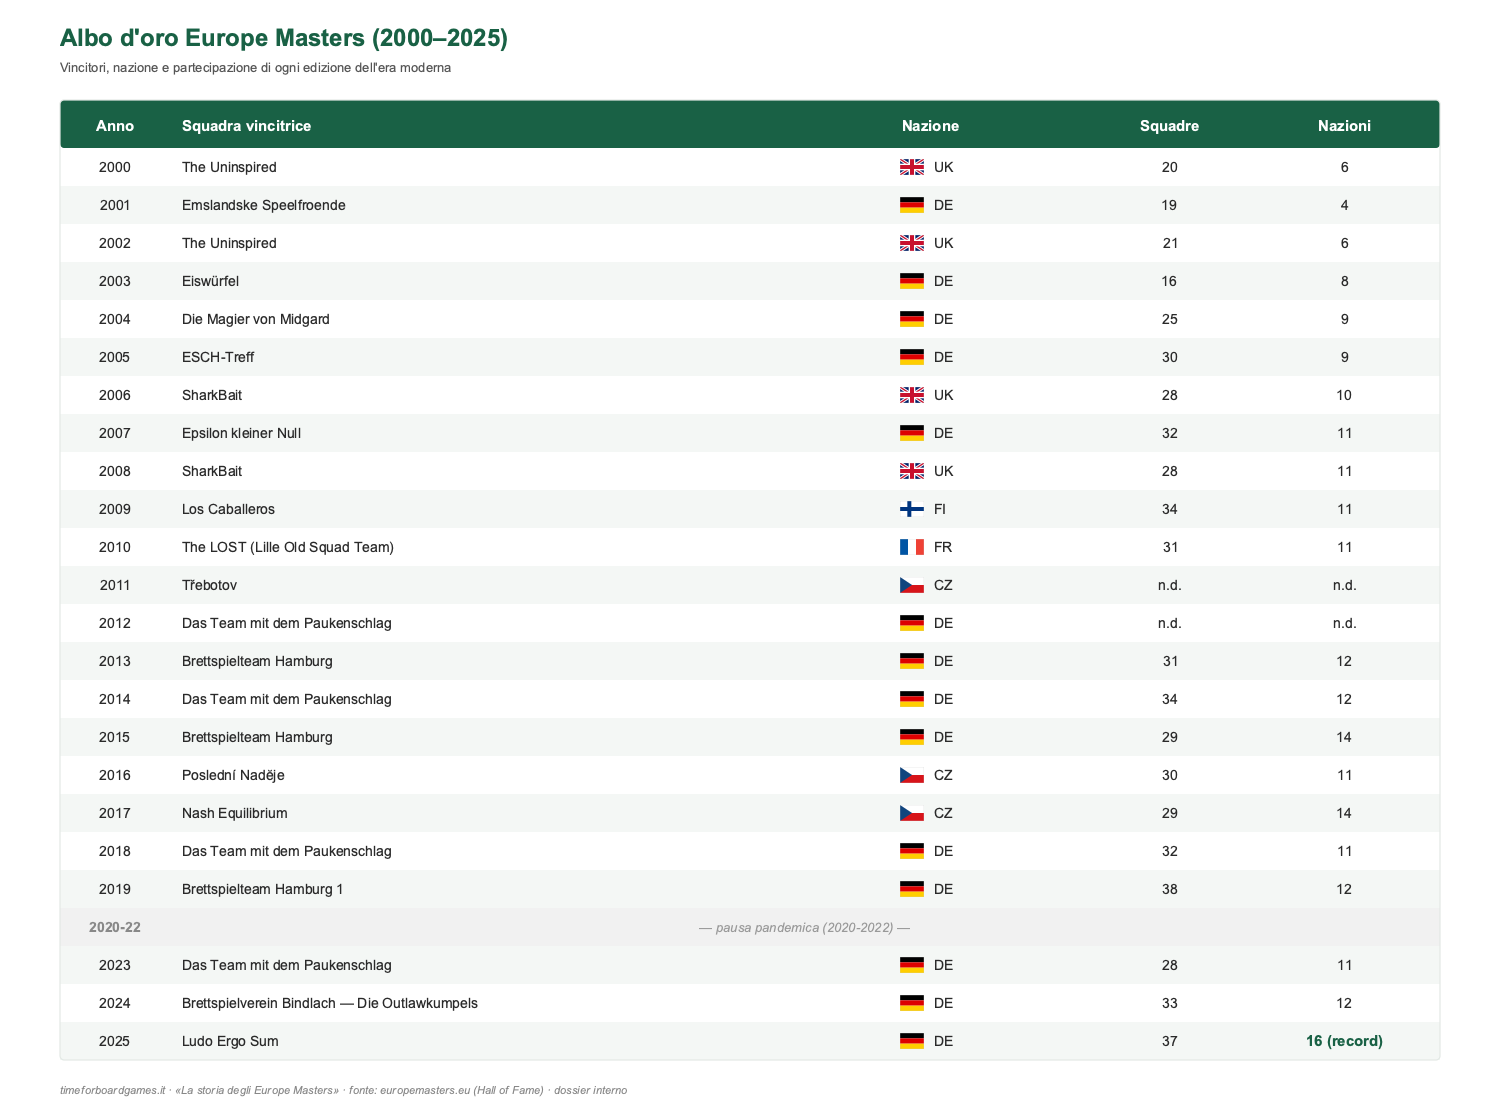
Task: Select the Brettspielteam Hamburg 1 cell
Action: click(x=262, y=889)
